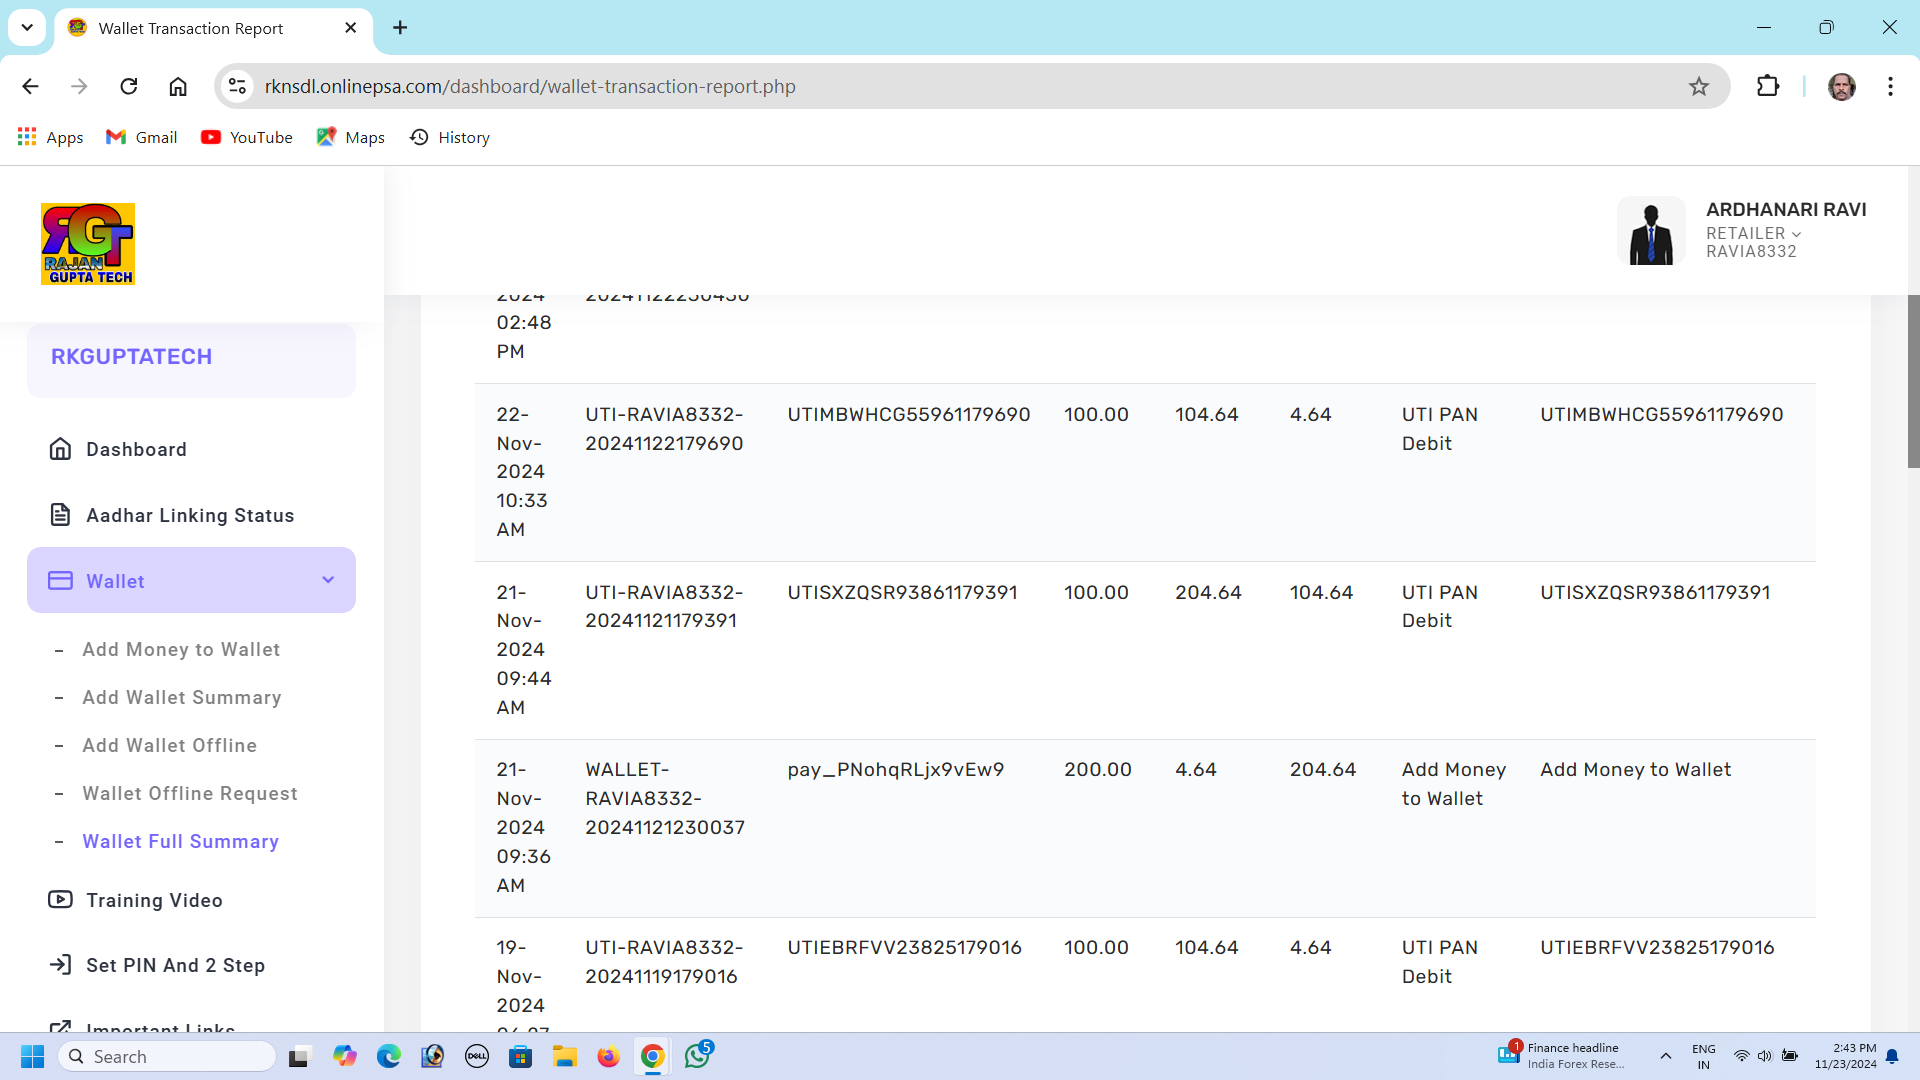Open the YouTube bookmark
The image size is (1920, 1080).
[x=247, y=138]
